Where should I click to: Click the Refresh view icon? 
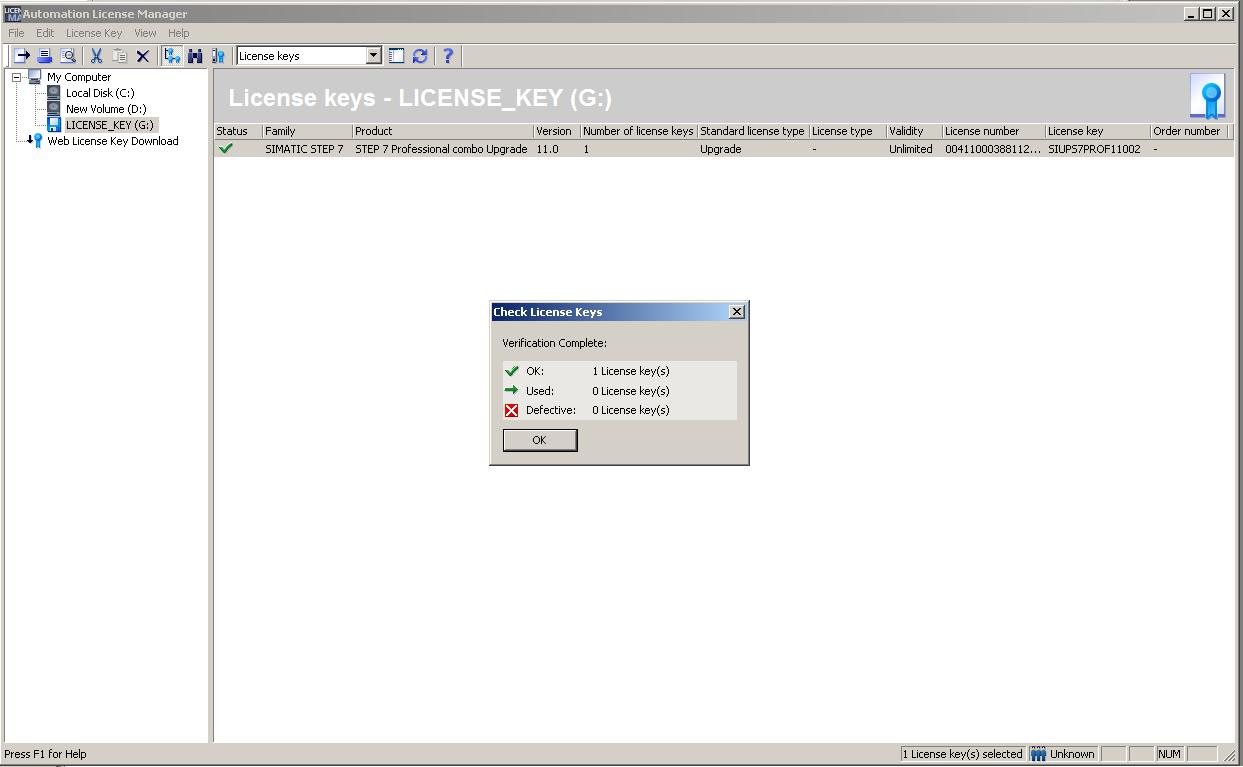pyautogui.click(x=420, y=56)
